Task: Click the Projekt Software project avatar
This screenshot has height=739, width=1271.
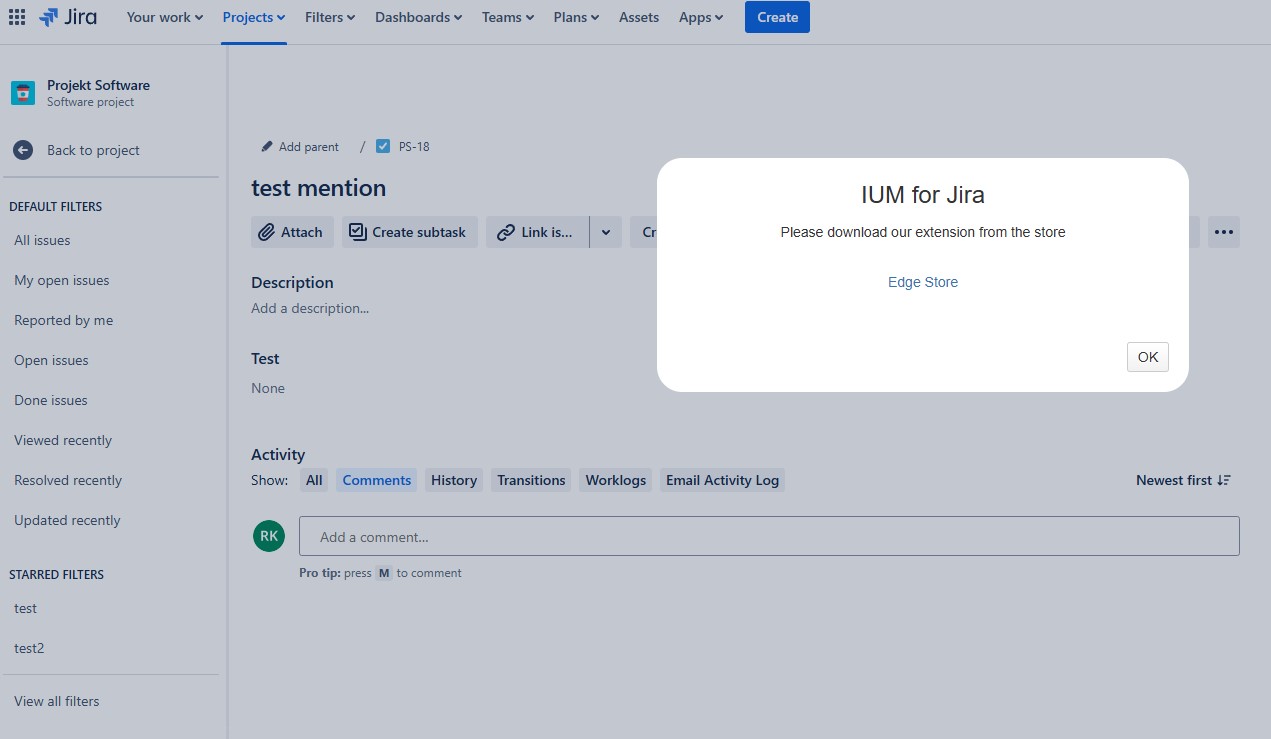Action: point(23,93)
